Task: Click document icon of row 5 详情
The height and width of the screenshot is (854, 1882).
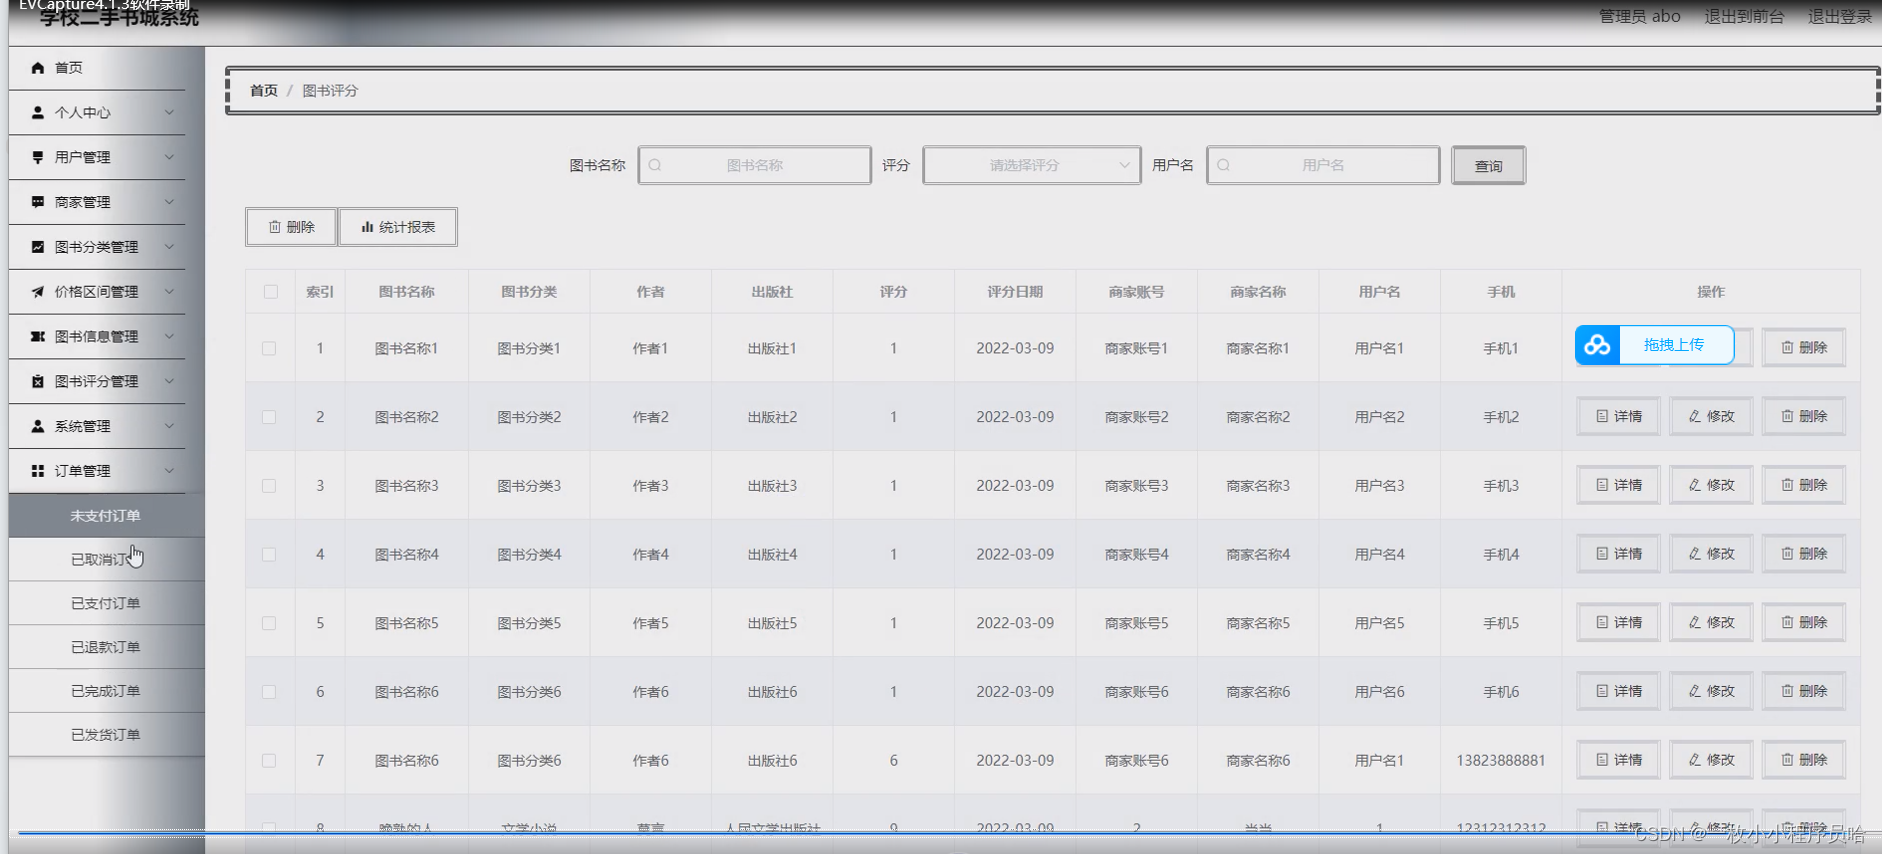Action: click(x=1602, y=622)
